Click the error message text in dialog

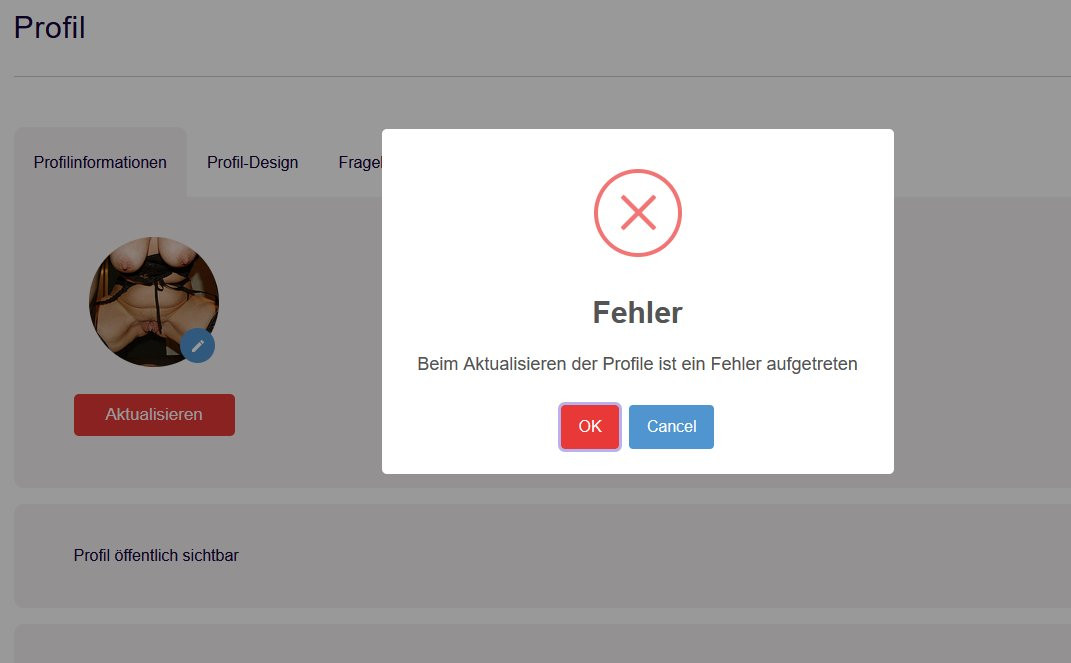pos(637,365)
